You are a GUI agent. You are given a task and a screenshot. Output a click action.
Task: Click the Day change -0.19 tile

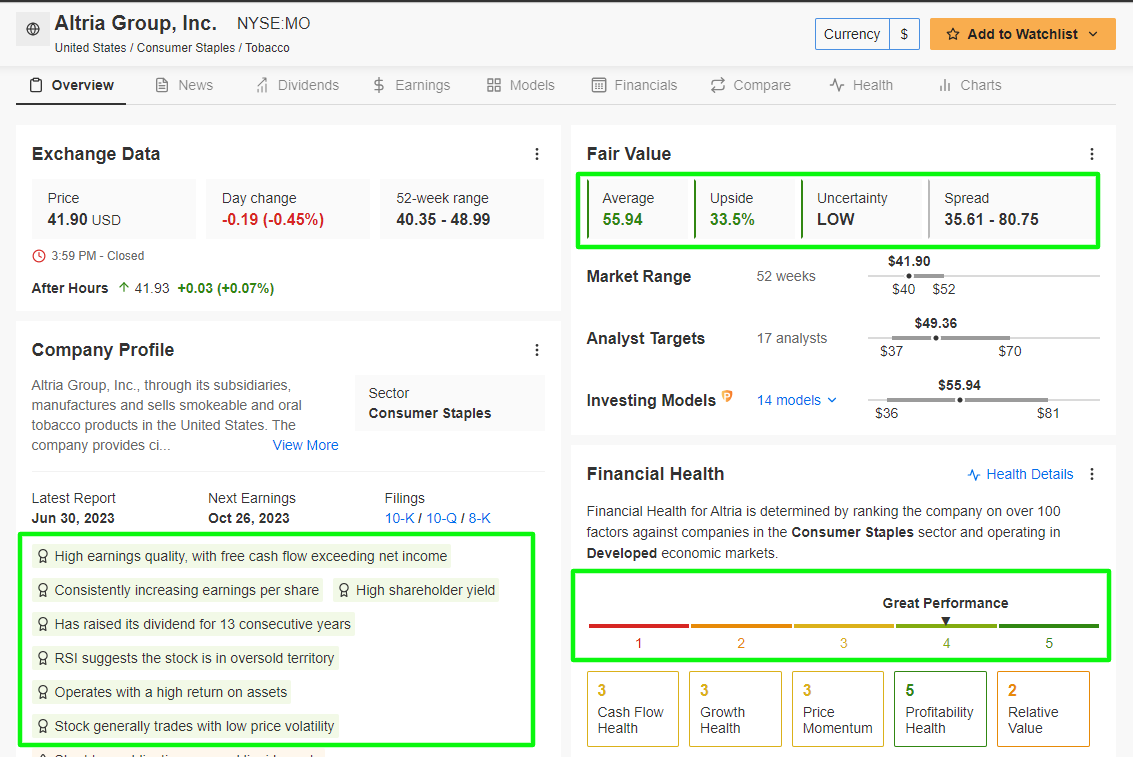point(288,209)
